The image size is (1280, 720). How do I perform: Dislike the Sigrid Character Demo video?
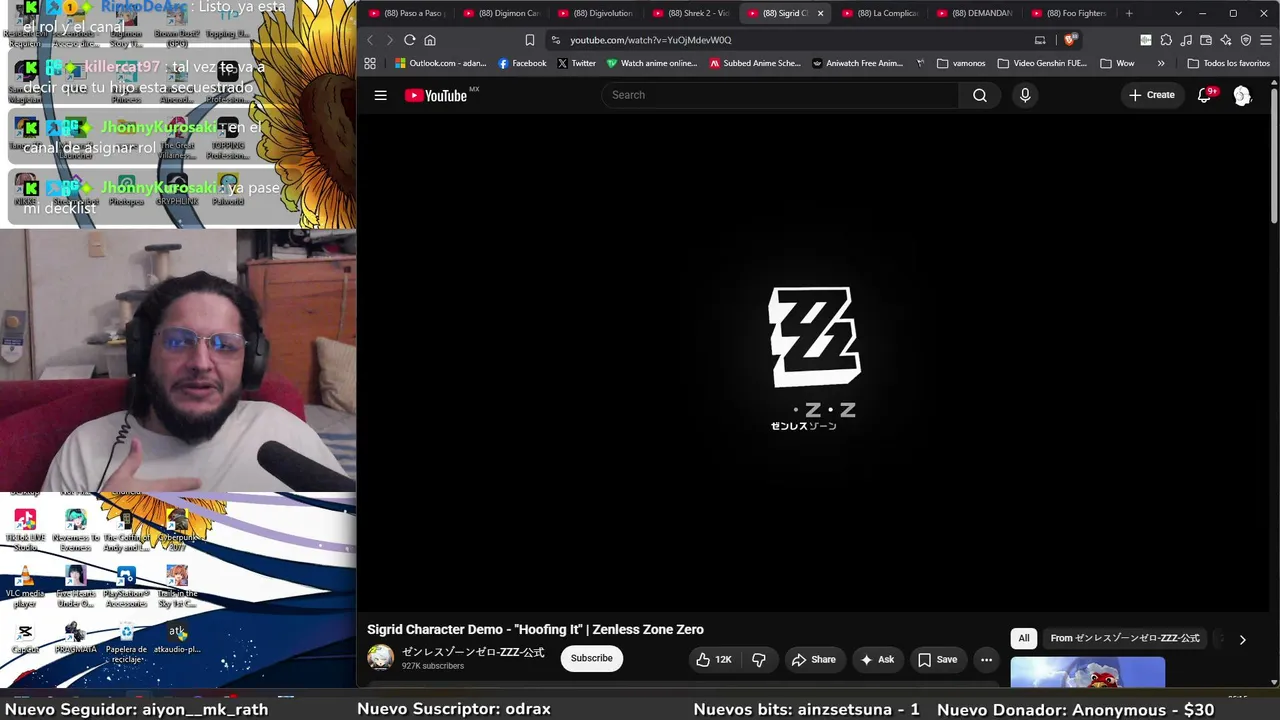[x=759, y=659]
